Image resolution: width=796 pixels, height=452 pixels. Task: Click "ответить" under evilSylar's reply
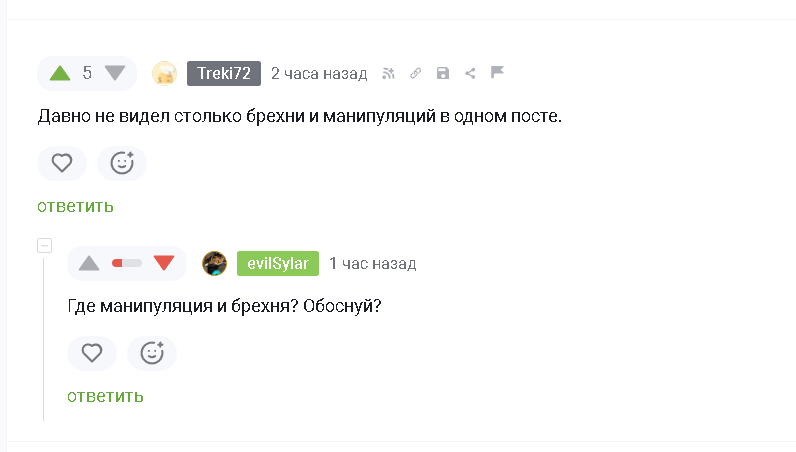point(106,396)
